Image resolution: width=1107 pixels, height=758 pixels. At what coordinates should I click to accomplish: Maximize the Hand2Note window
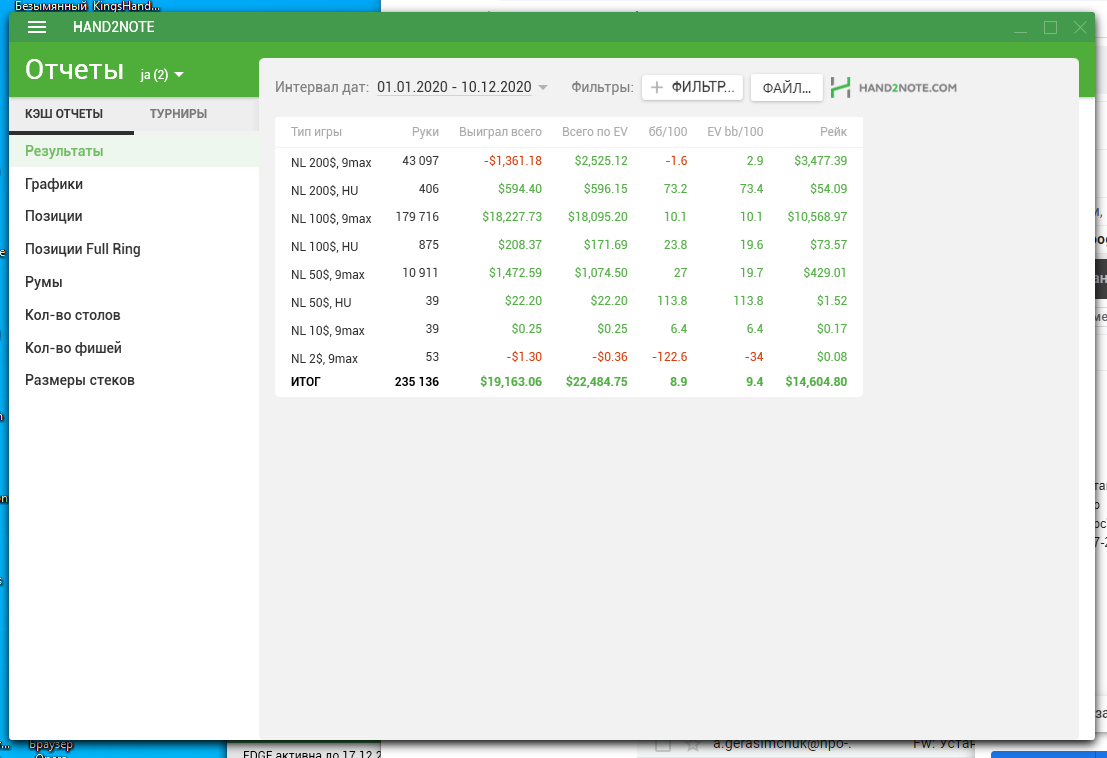coord(1051,28)
